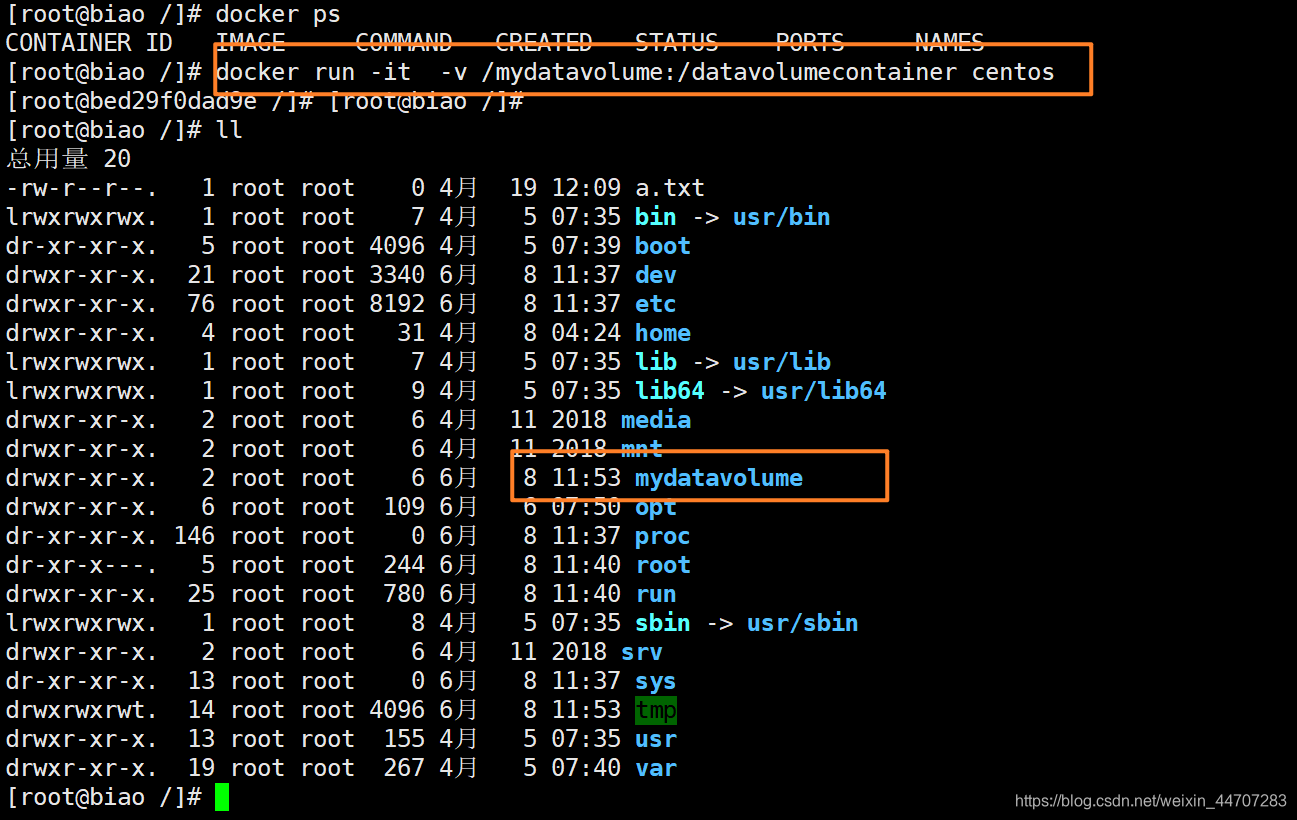Select the 'opt' directory name
This screenshot has width=1297, height=820.
point(656,507)
